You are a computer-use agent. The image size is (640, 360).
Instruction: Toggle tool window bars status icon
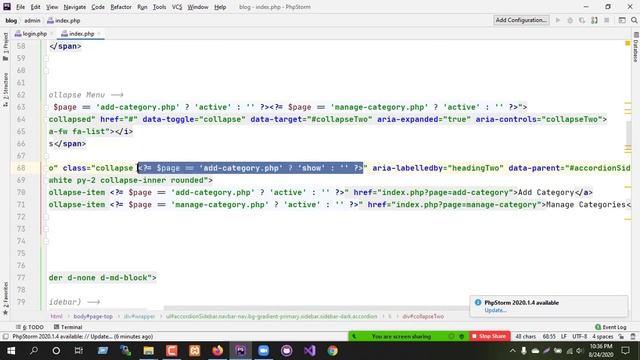5,337
